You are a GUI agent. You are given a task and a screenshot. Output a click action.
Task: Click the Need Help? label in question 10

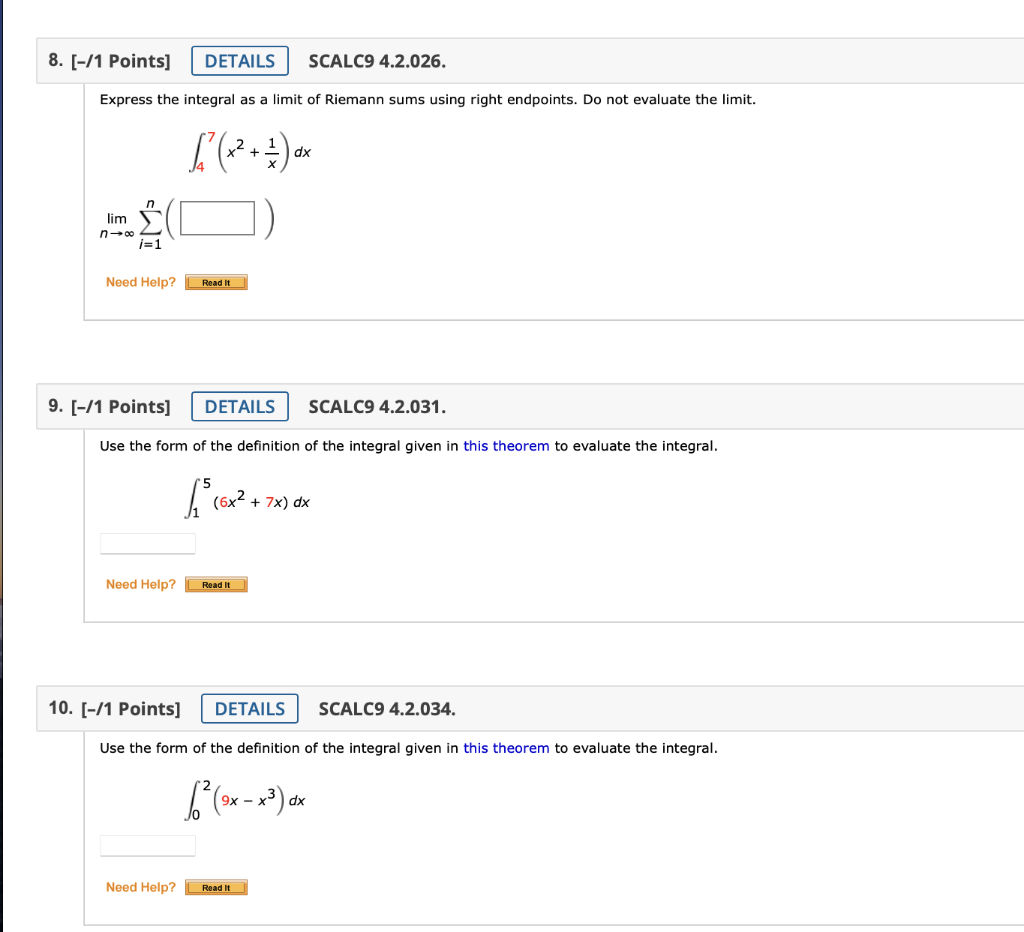tap(140, 887)
